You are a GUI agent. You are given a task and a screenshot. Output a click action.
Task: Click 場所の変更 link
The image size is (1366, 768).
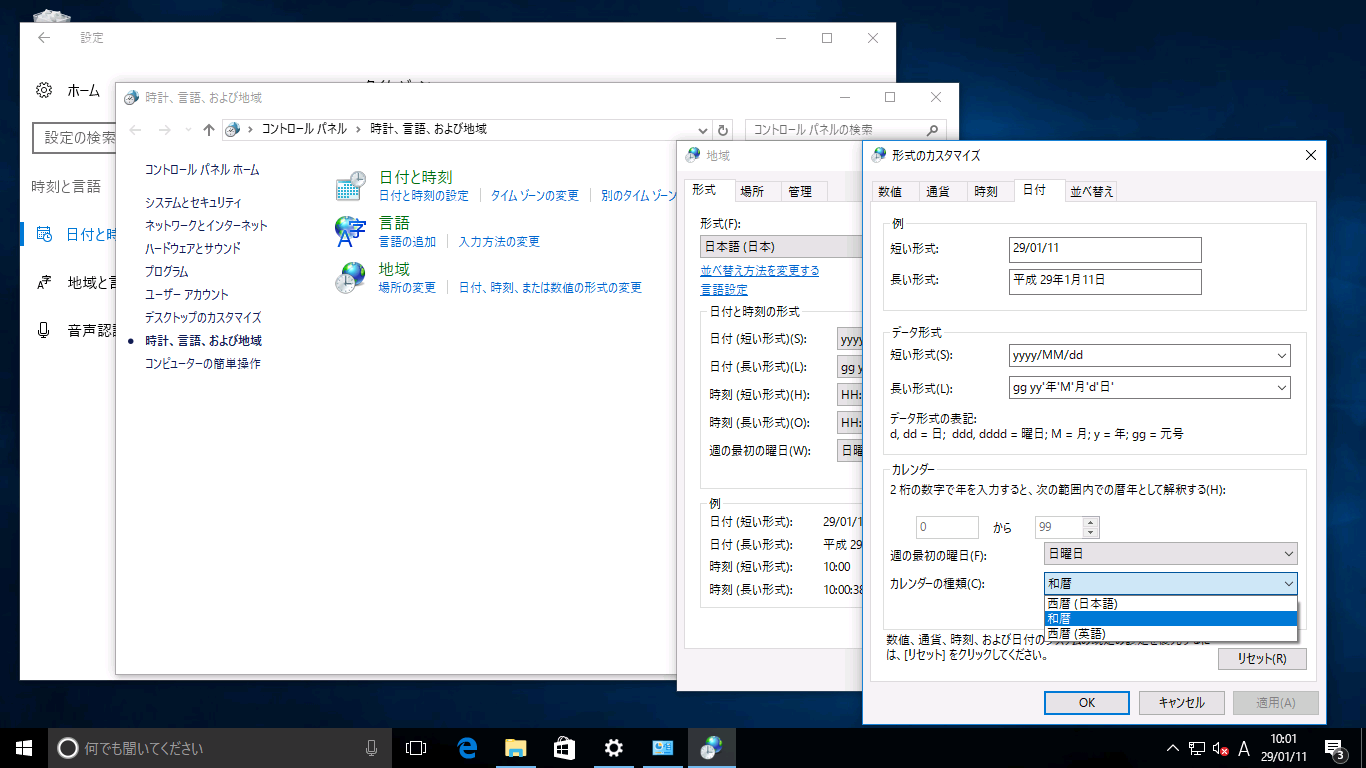(408, 288)
